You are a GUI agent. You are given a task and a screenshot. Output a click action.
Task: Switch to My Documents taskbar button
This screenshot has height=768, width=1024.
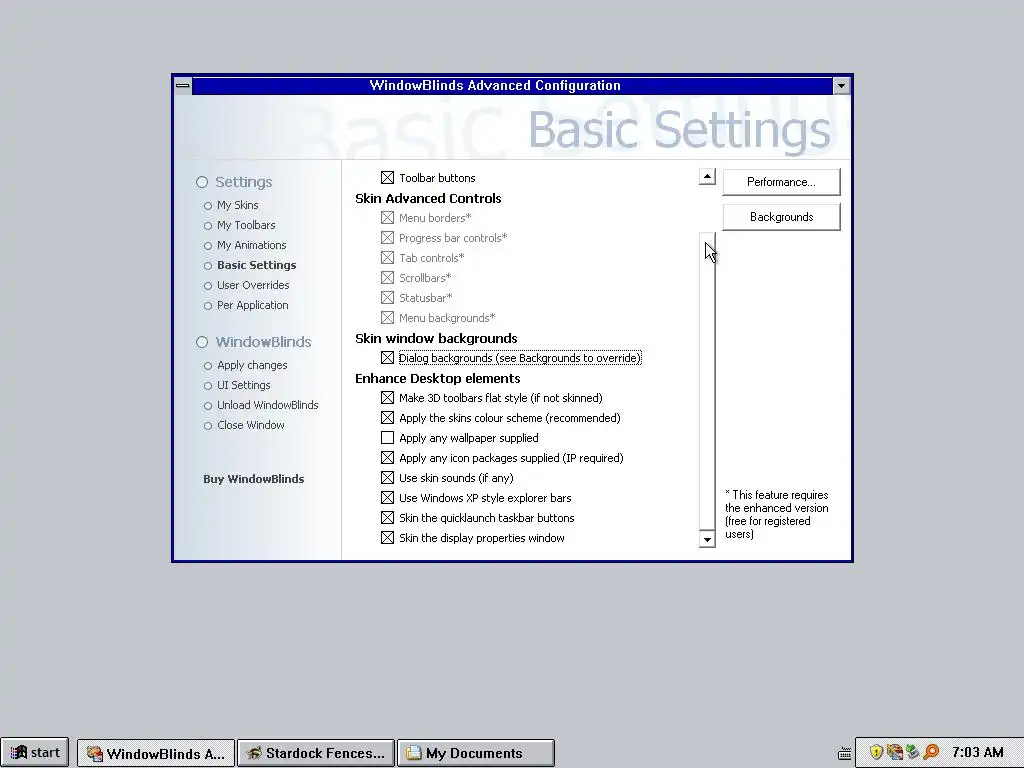tap(475, 753)
